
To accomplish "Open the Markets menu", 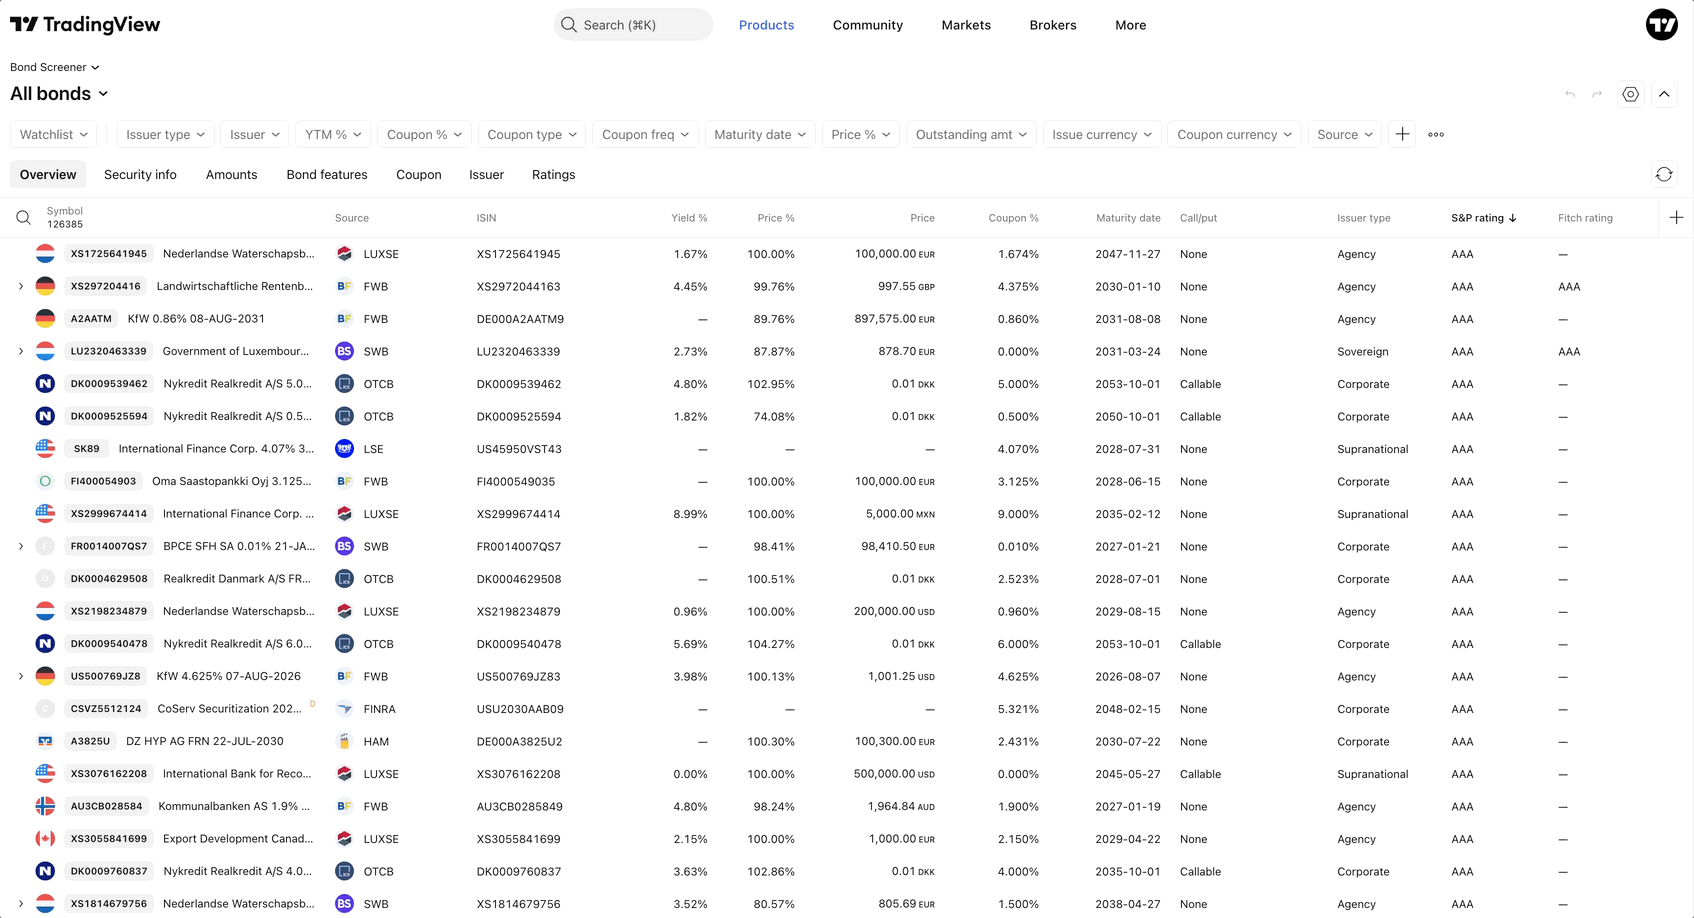I will click(966, 25).
